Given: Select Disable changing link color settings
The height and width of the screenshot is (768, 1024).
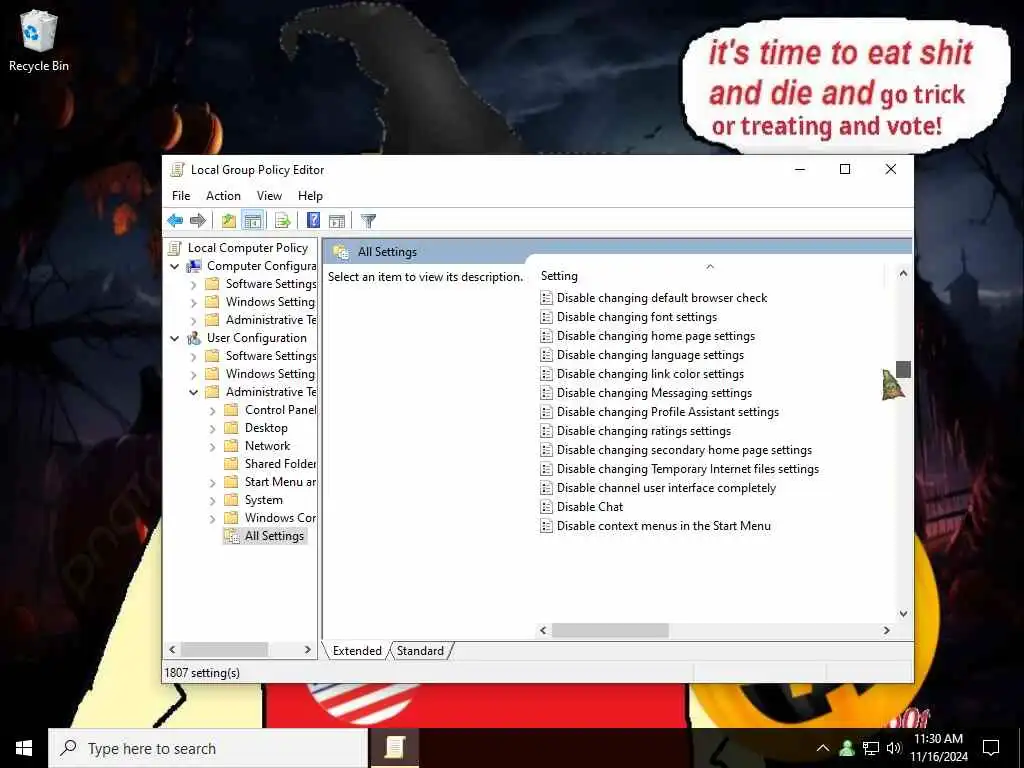Looking at the screenshot, I should click(x=650, y=374).
